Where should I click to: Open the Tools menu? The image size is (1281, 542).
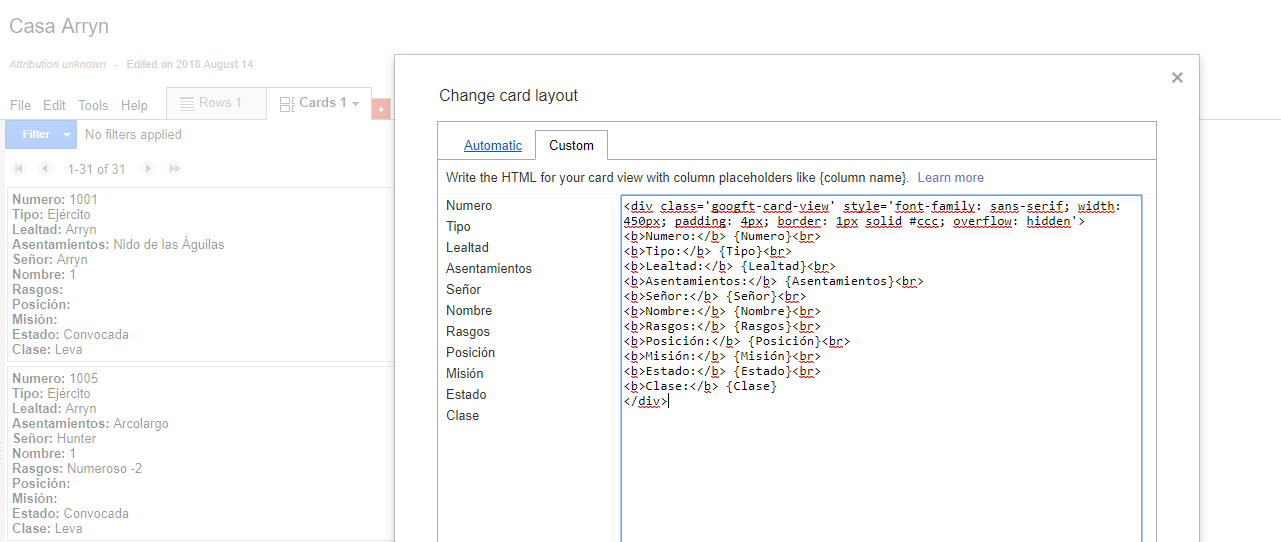(93, 105)
